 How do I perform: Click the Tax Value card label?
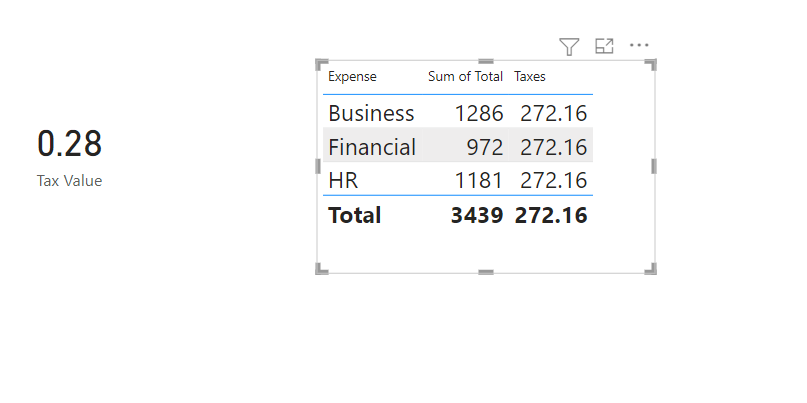(x=69, y=181)
